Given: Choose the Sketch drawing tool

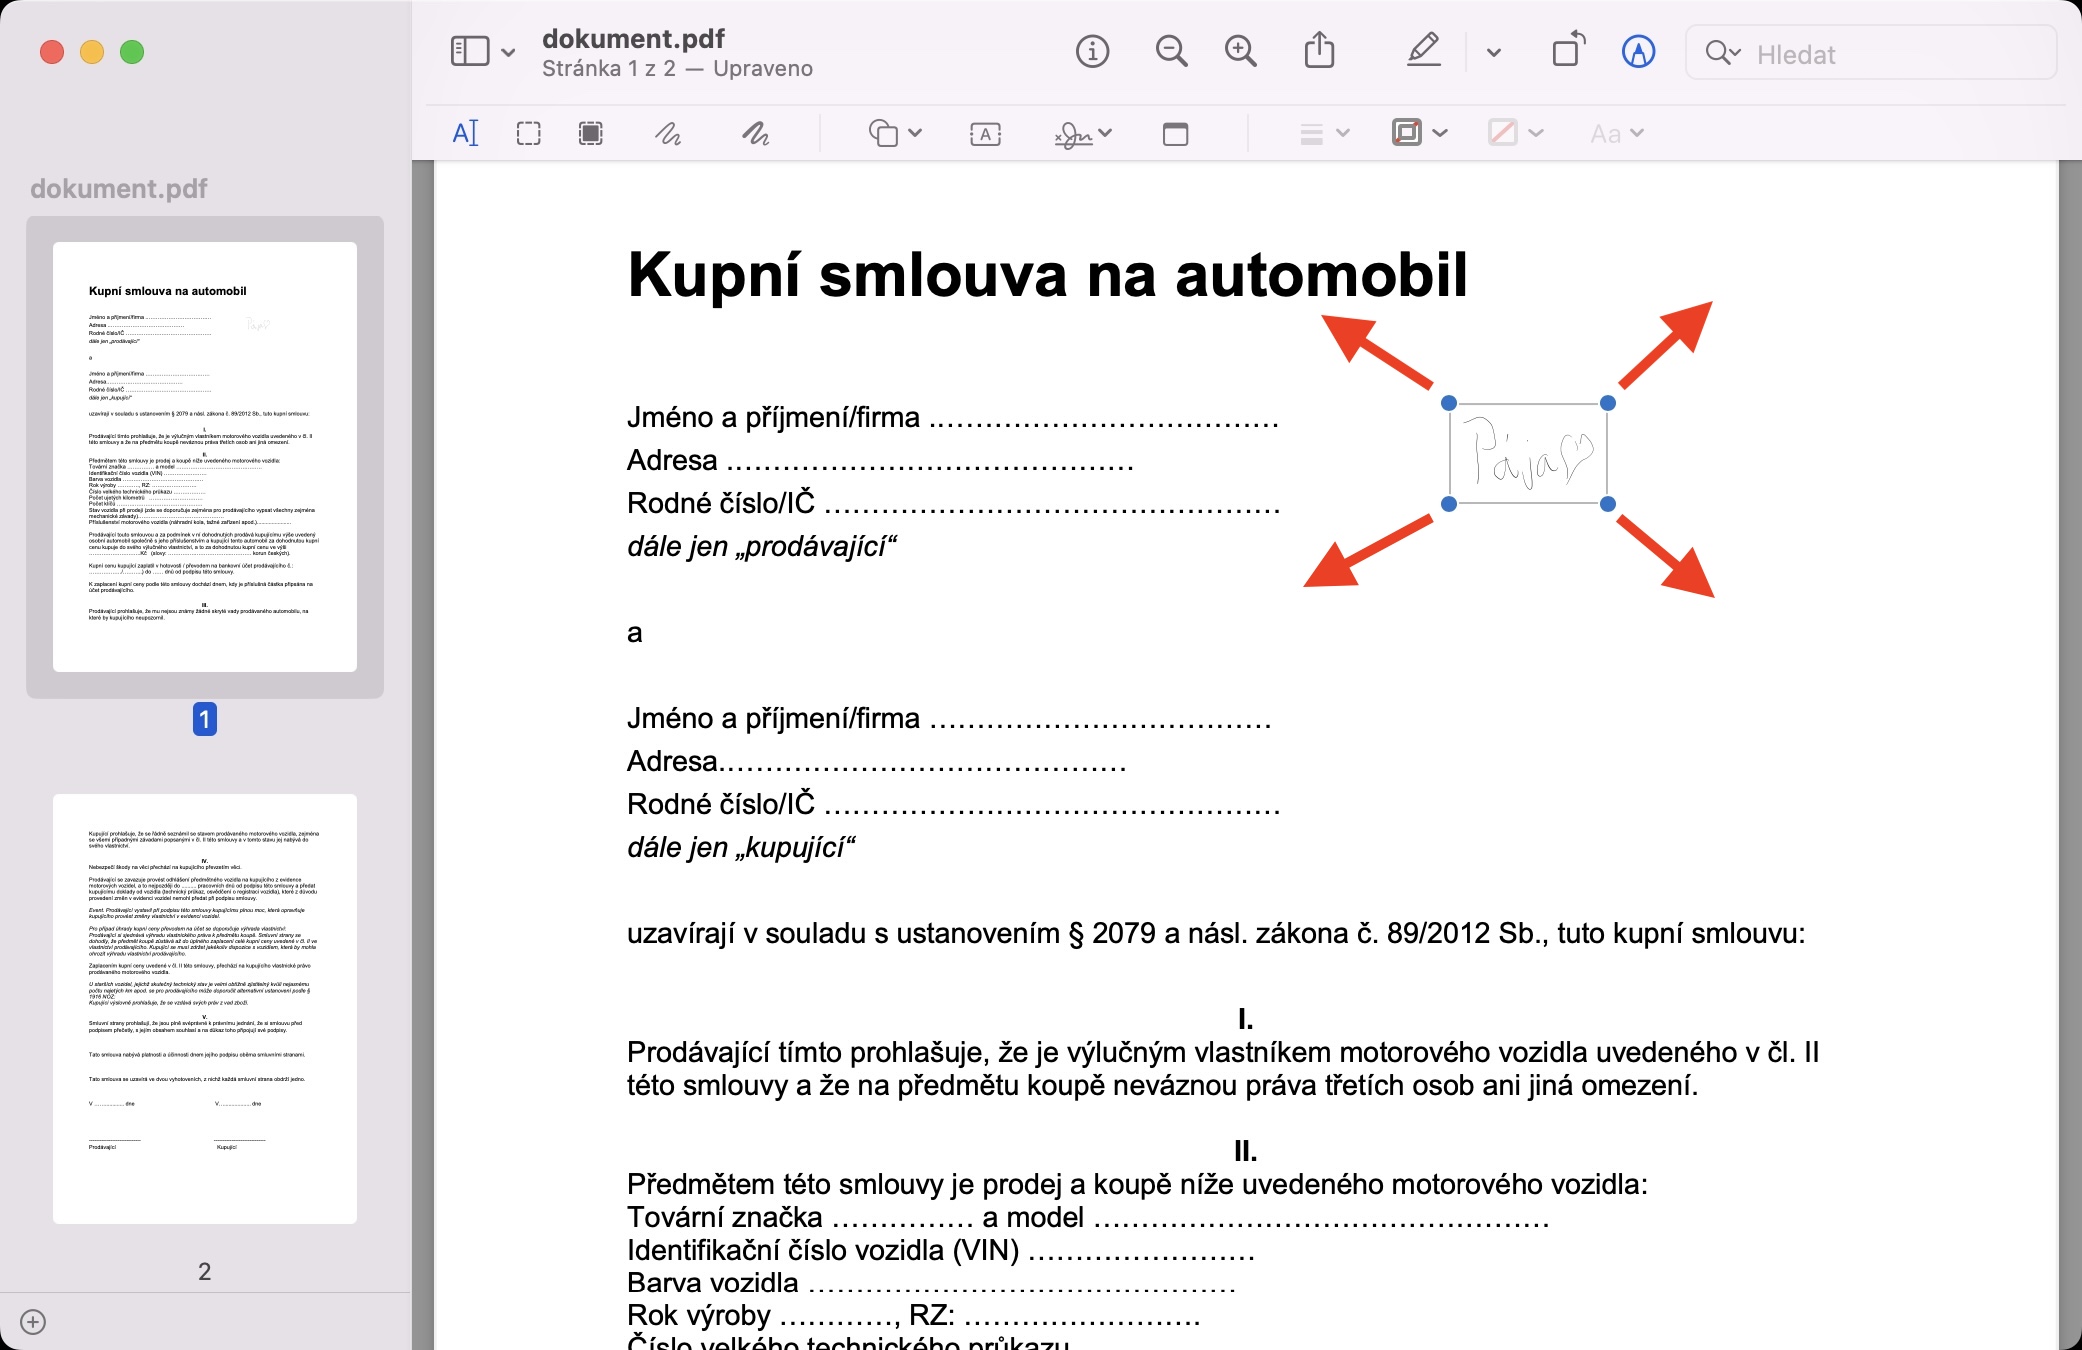Looking at the screenshot, I should pos(668,133).
